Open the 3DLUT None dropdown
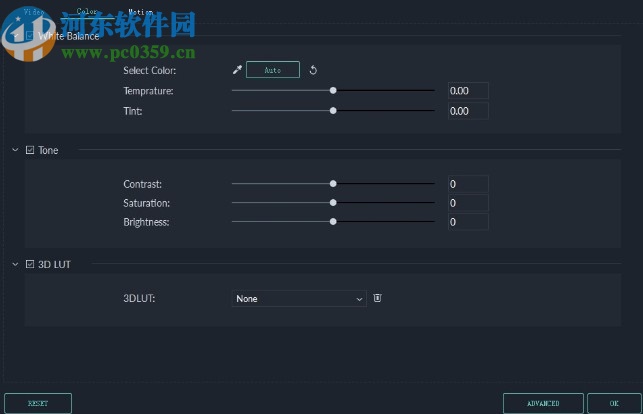 tap(299, 299)
